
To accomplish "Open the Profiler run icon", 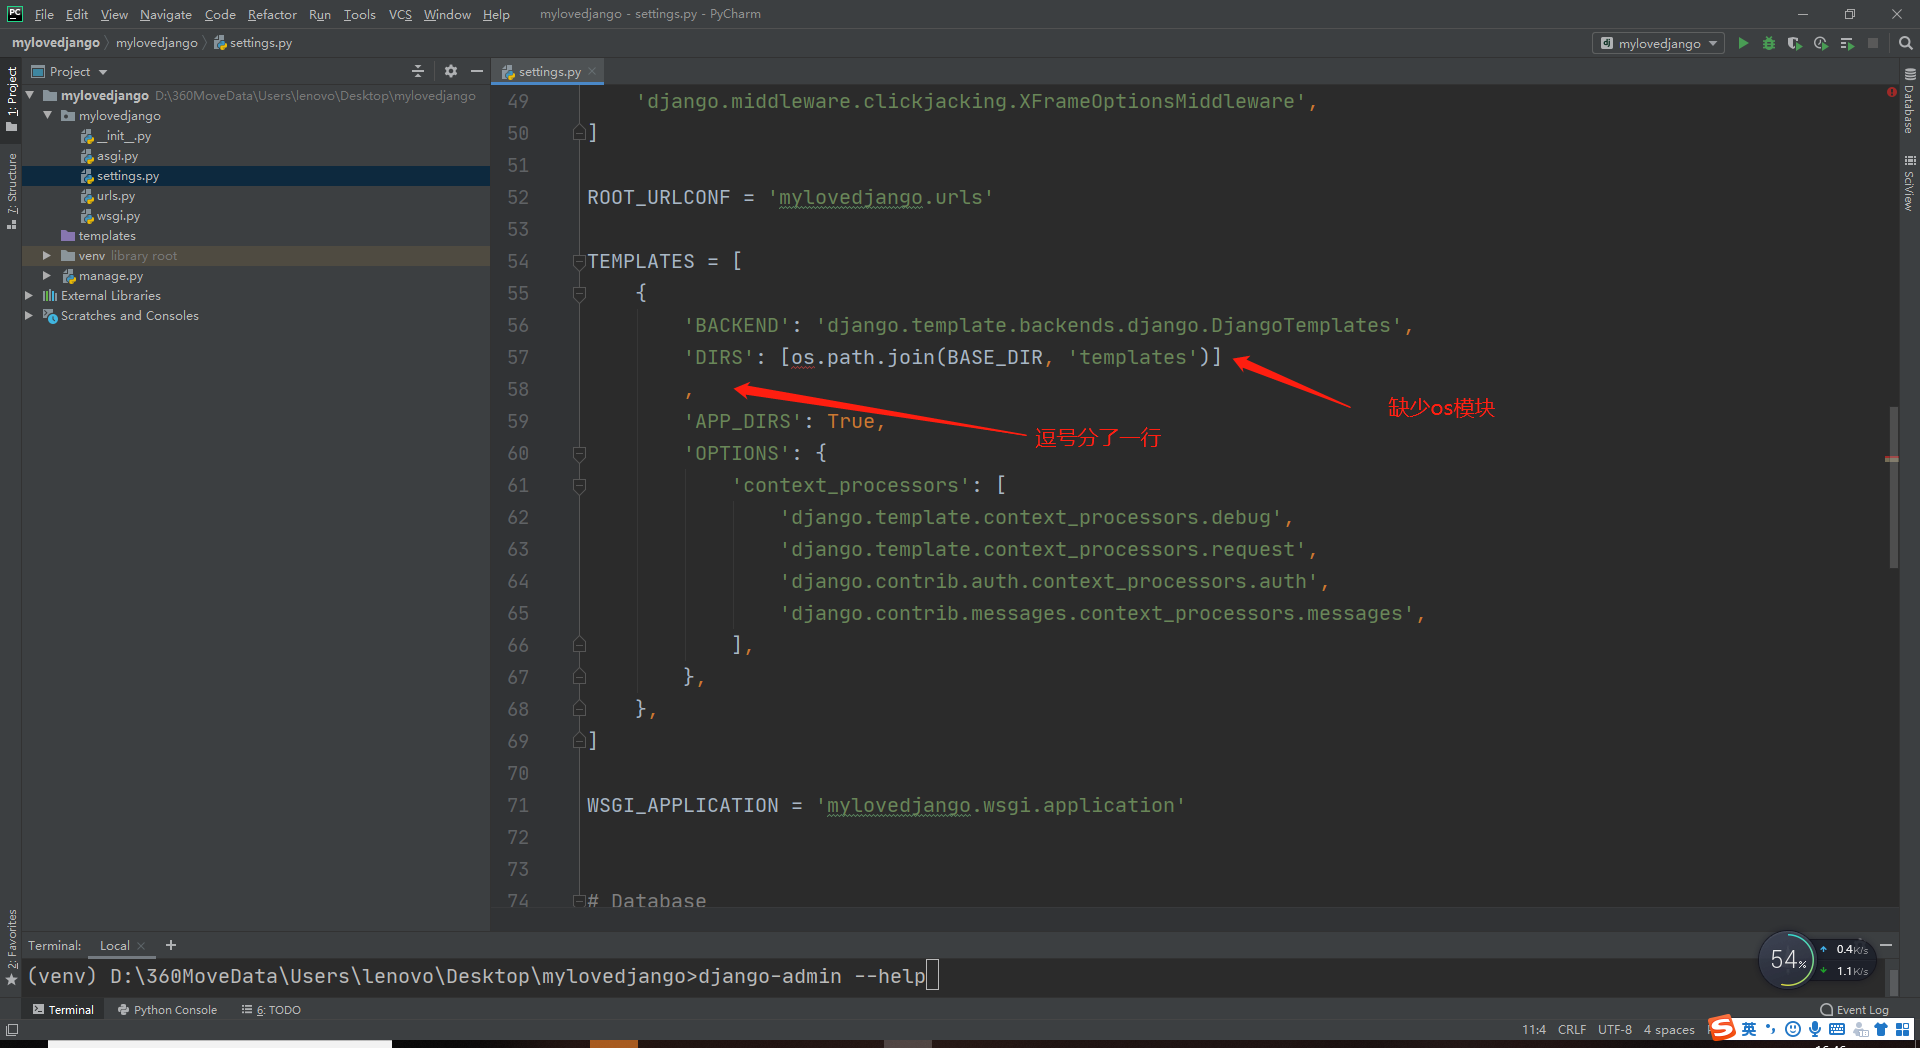I will pyautogui.click(x=1820, y=43).
